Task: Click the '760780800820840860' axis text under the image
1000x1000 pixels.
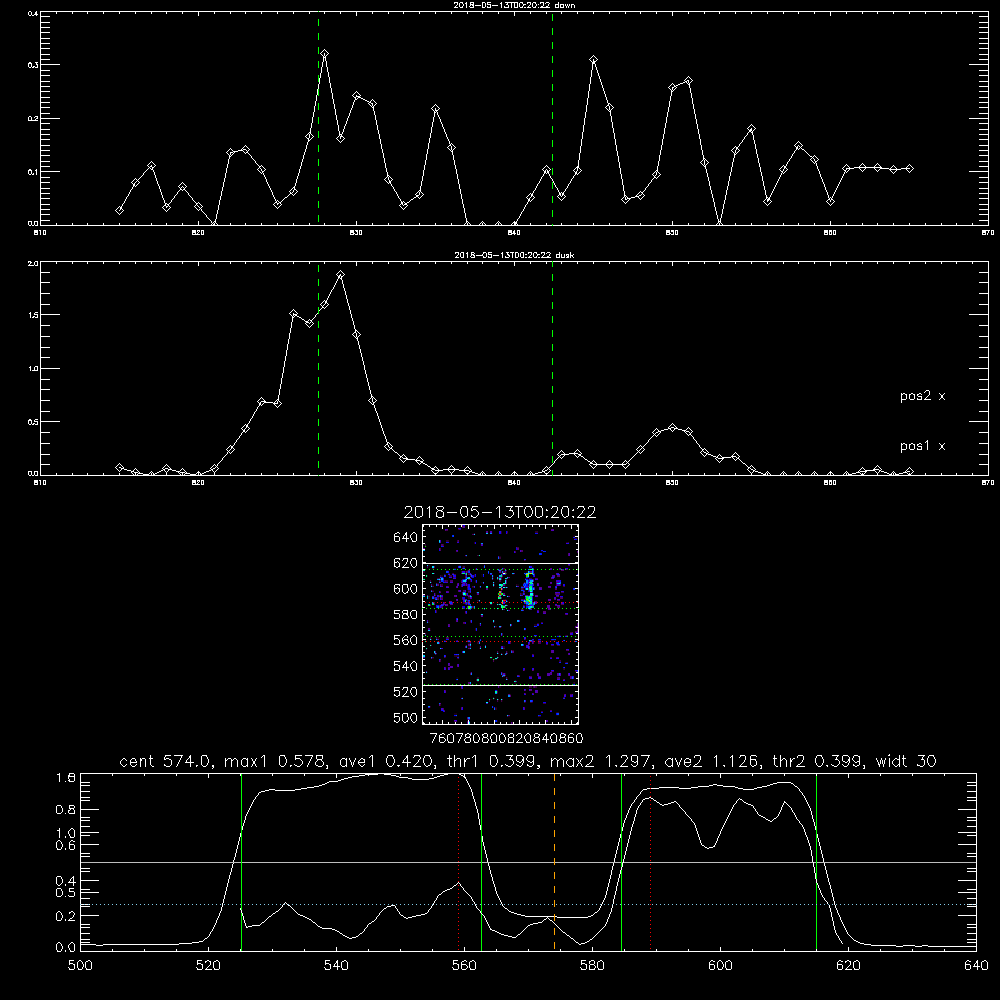Action: click(x=506, y=739)
